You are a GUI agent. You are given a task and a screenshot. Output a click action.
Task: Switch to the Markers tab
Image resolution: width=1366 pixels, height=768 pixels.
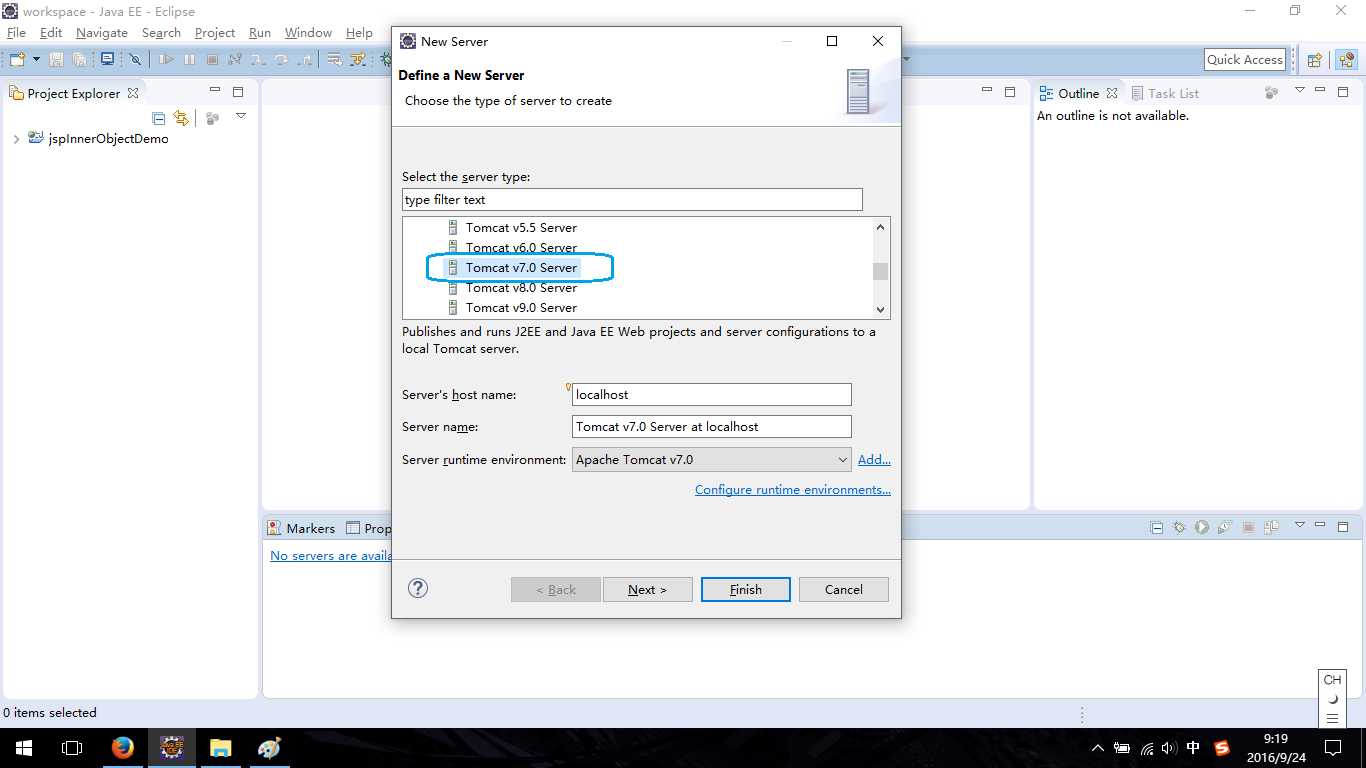point(301,528)
